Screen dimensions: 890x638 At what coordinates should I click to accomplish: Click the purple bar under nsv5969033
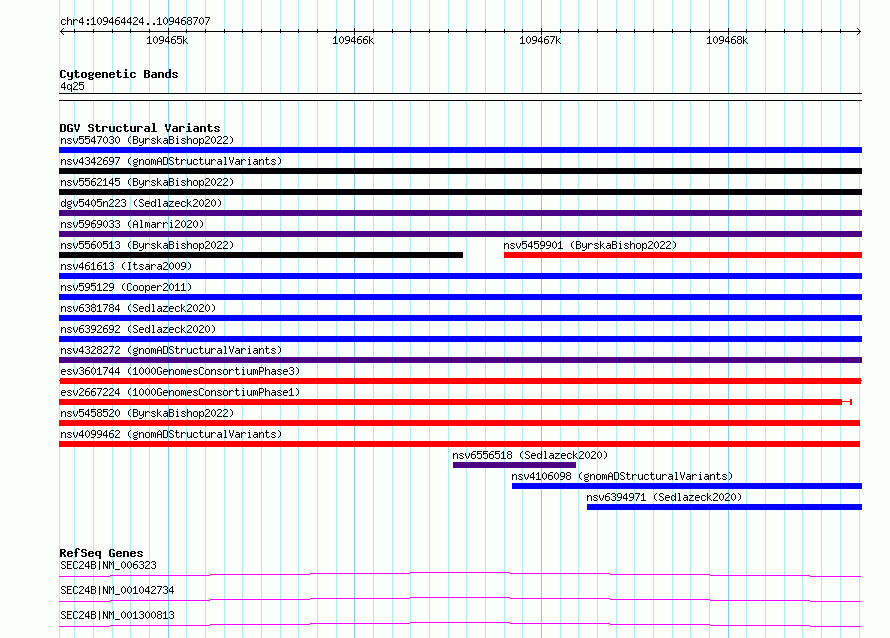[460, 234]
